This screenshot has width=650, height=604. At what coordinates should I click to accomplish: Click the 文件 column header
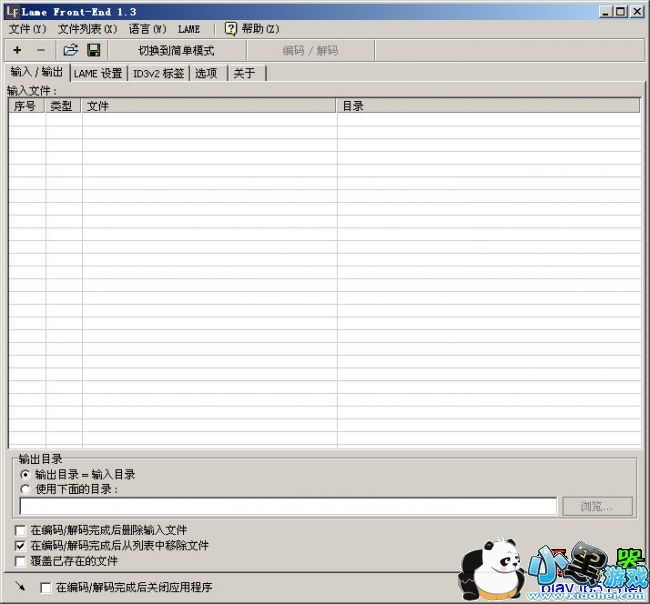tap(209, 106)
